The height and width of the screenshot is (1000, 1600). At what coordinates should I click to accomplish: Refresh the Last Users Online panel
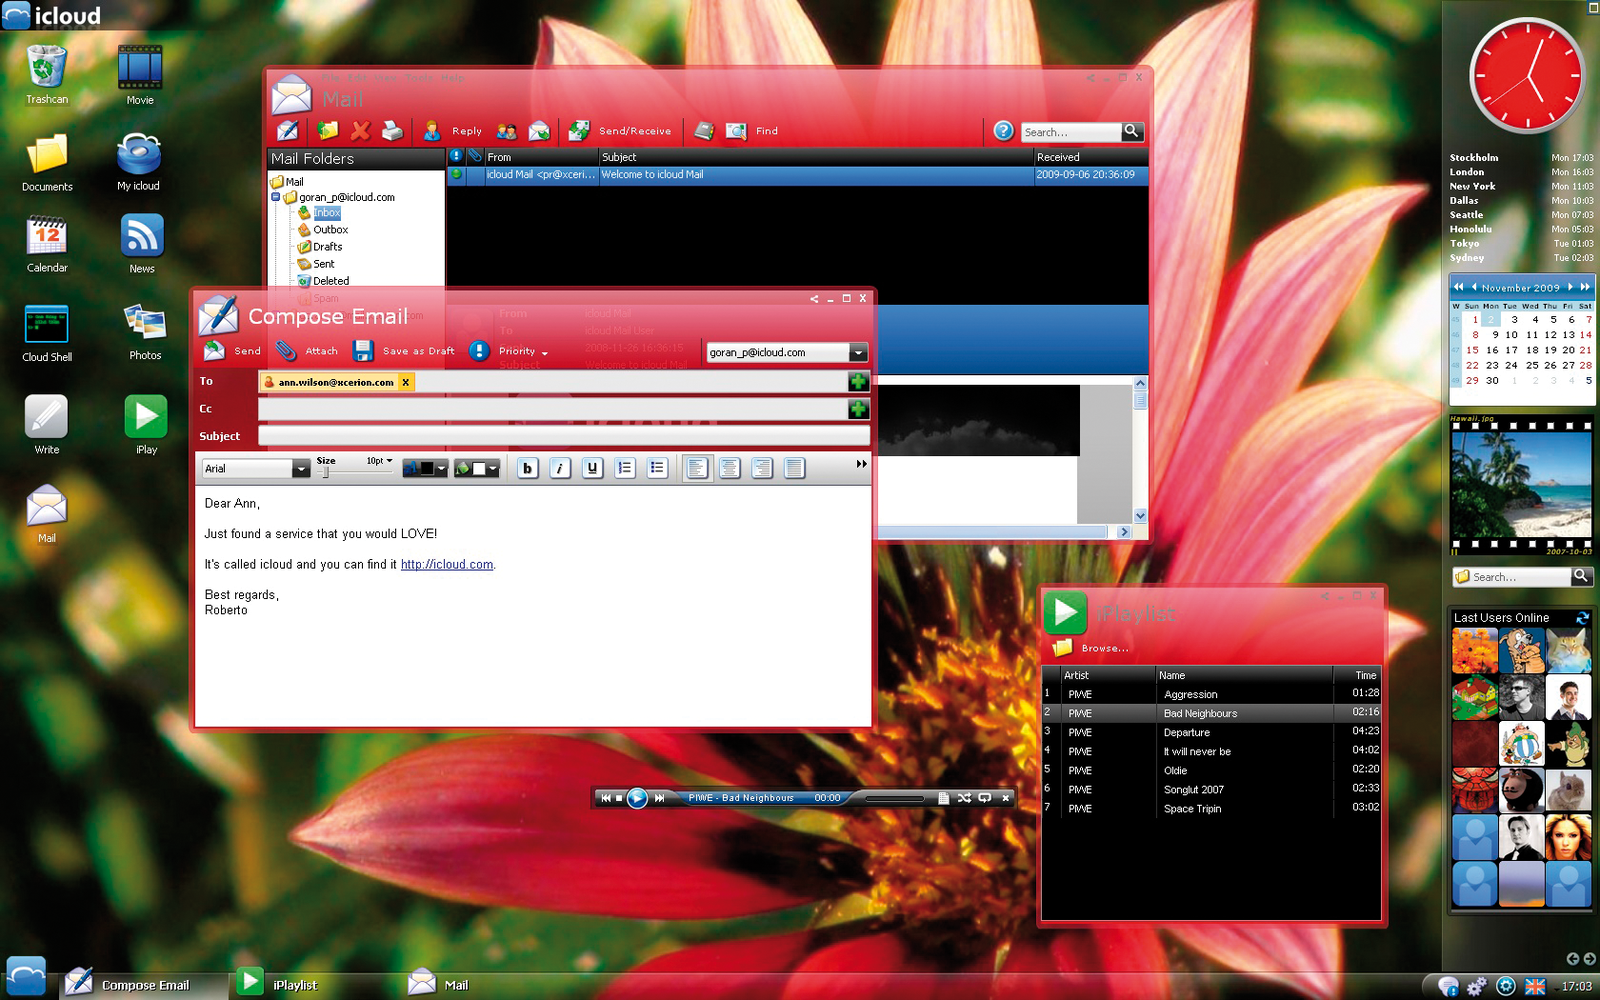[x=1582, y=618]
